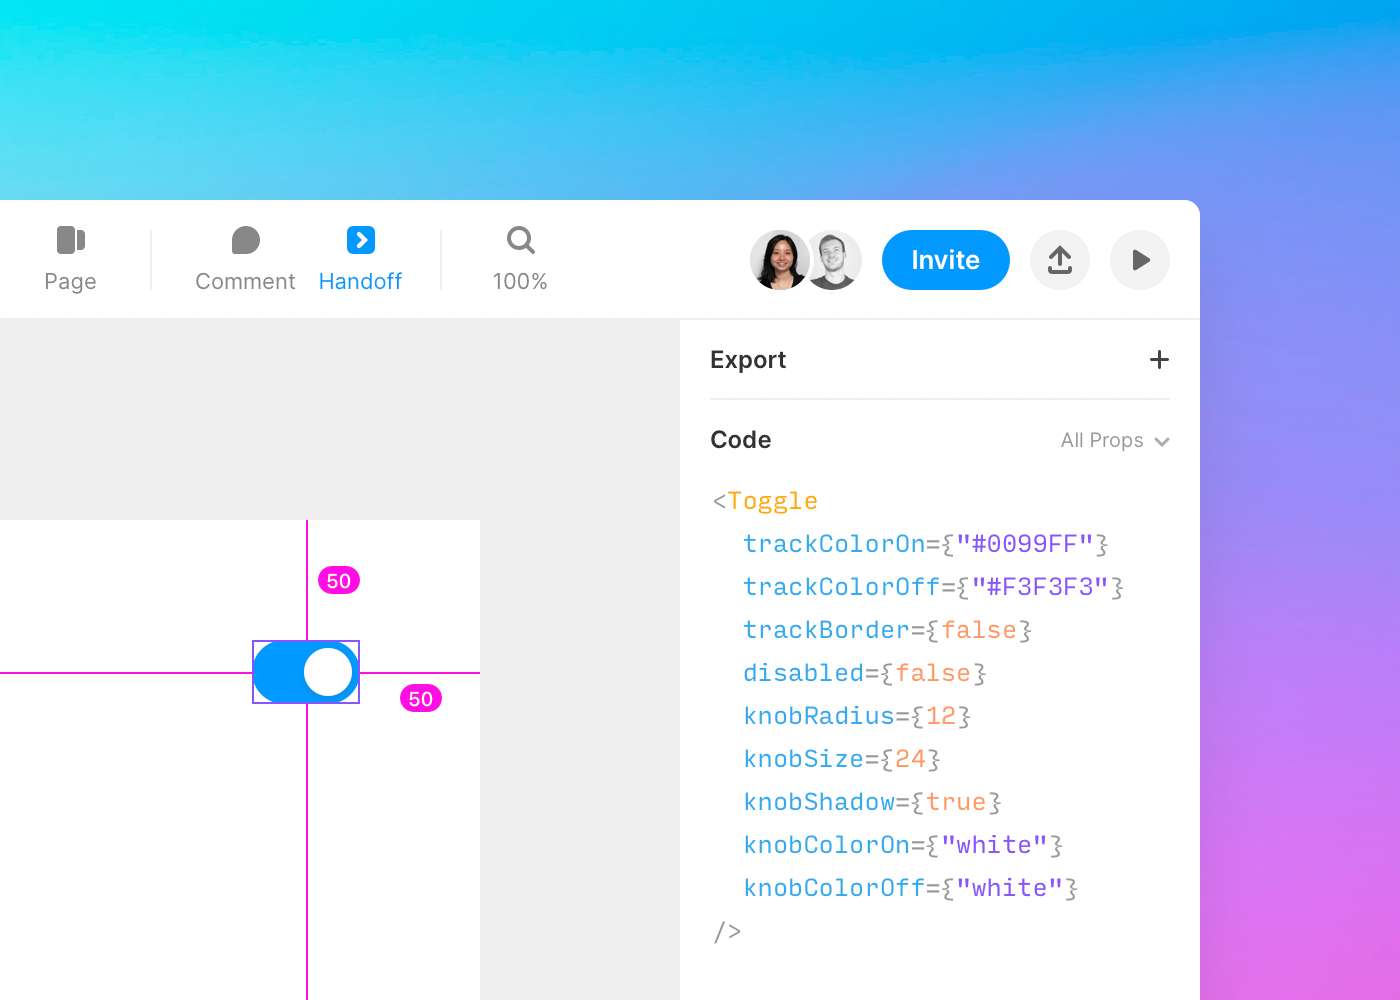Click the top pink 50 distance badge
The image size is (1400, 1000).
pyautogui.click(x=339, y=581)
